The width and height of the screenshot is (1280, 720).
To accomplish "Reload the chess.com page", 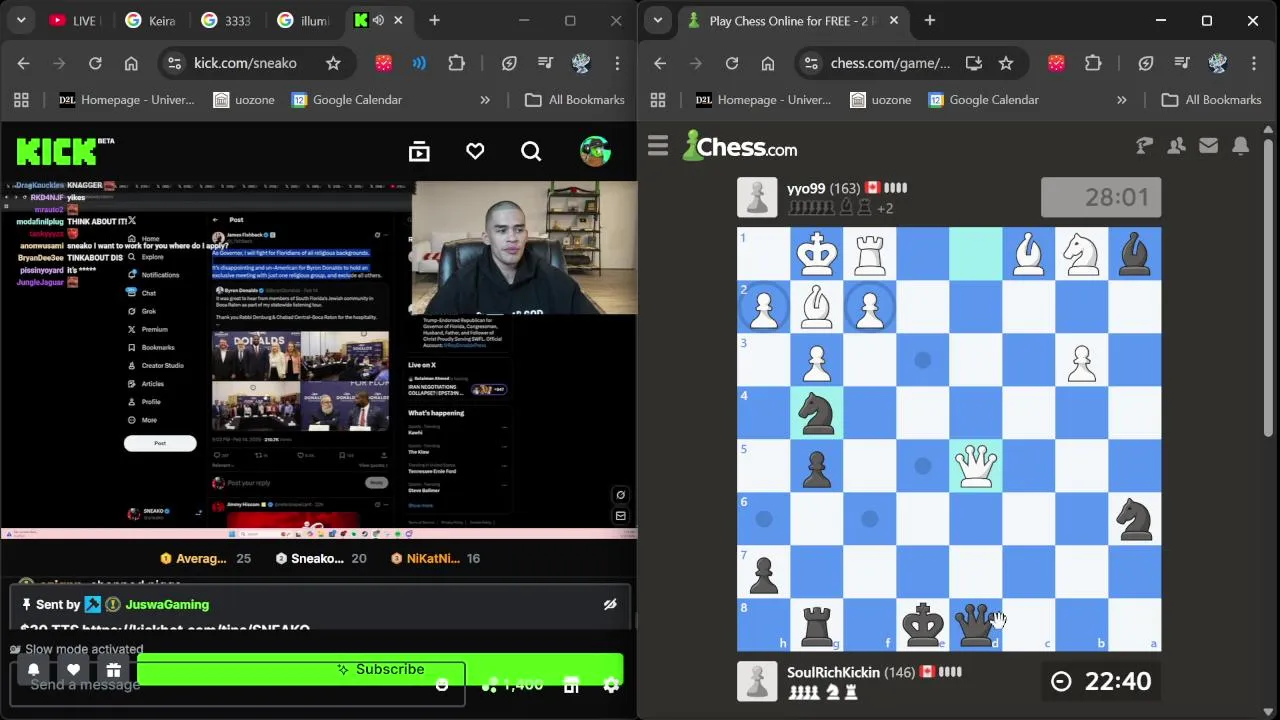I will click(x=732, y=63).
